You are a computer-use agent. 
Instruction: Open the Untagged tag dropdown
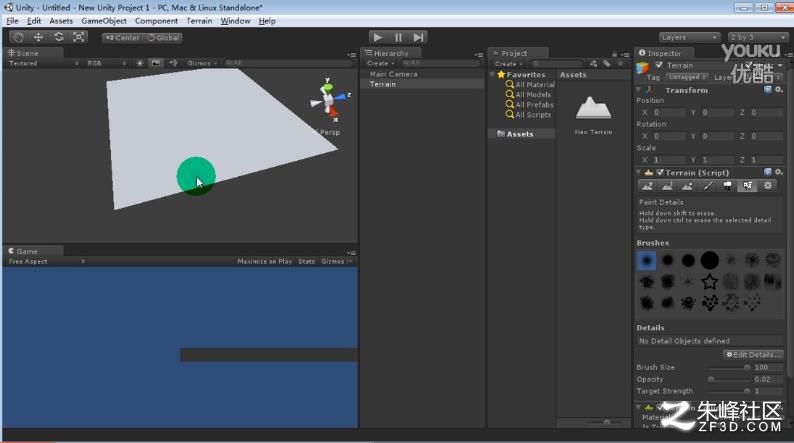click(687, 77)
